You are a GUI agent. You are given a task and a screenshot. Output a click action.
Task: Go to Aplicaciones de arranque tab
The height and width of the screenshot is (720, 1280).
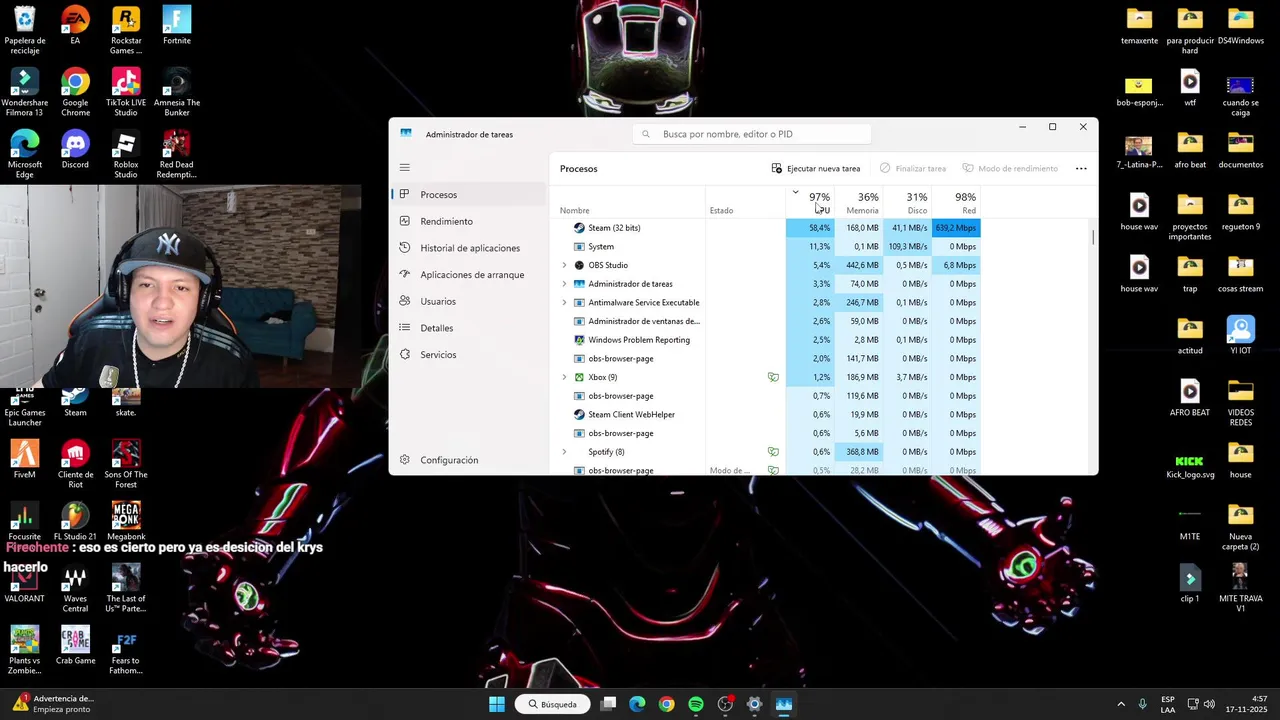[469, 274]
